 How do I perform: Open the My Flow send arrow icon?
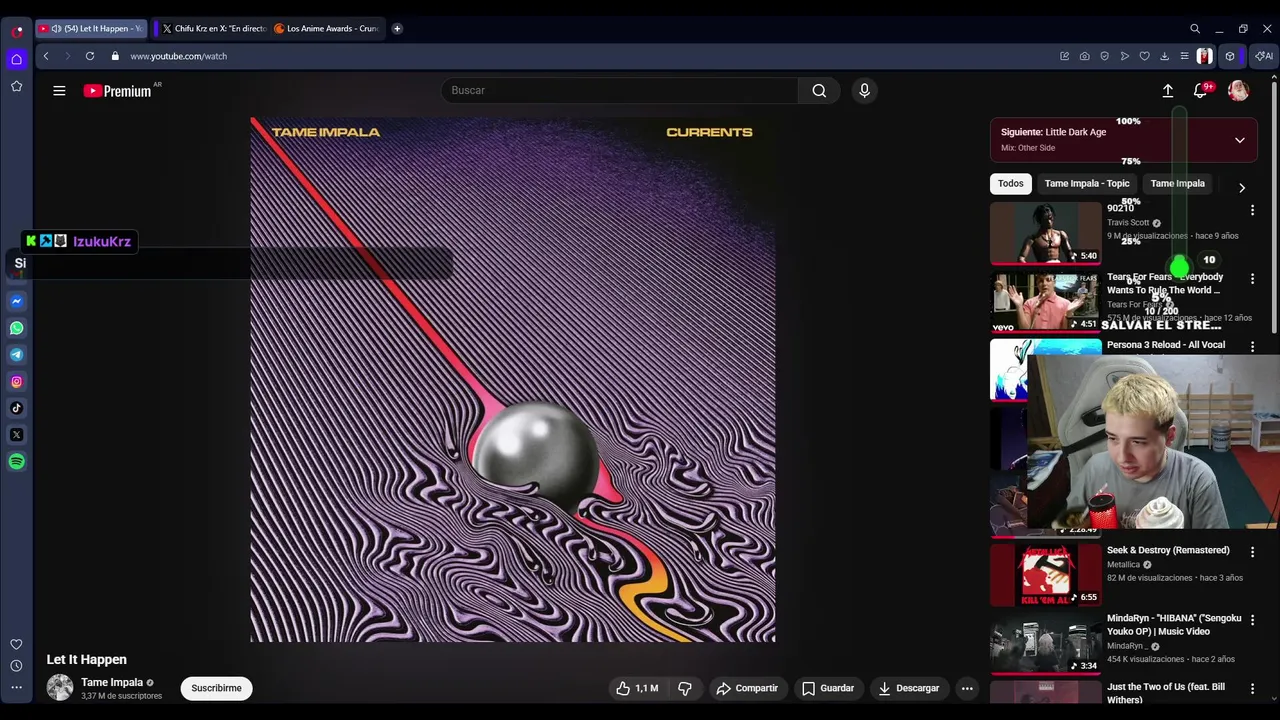coord(1125,56)
